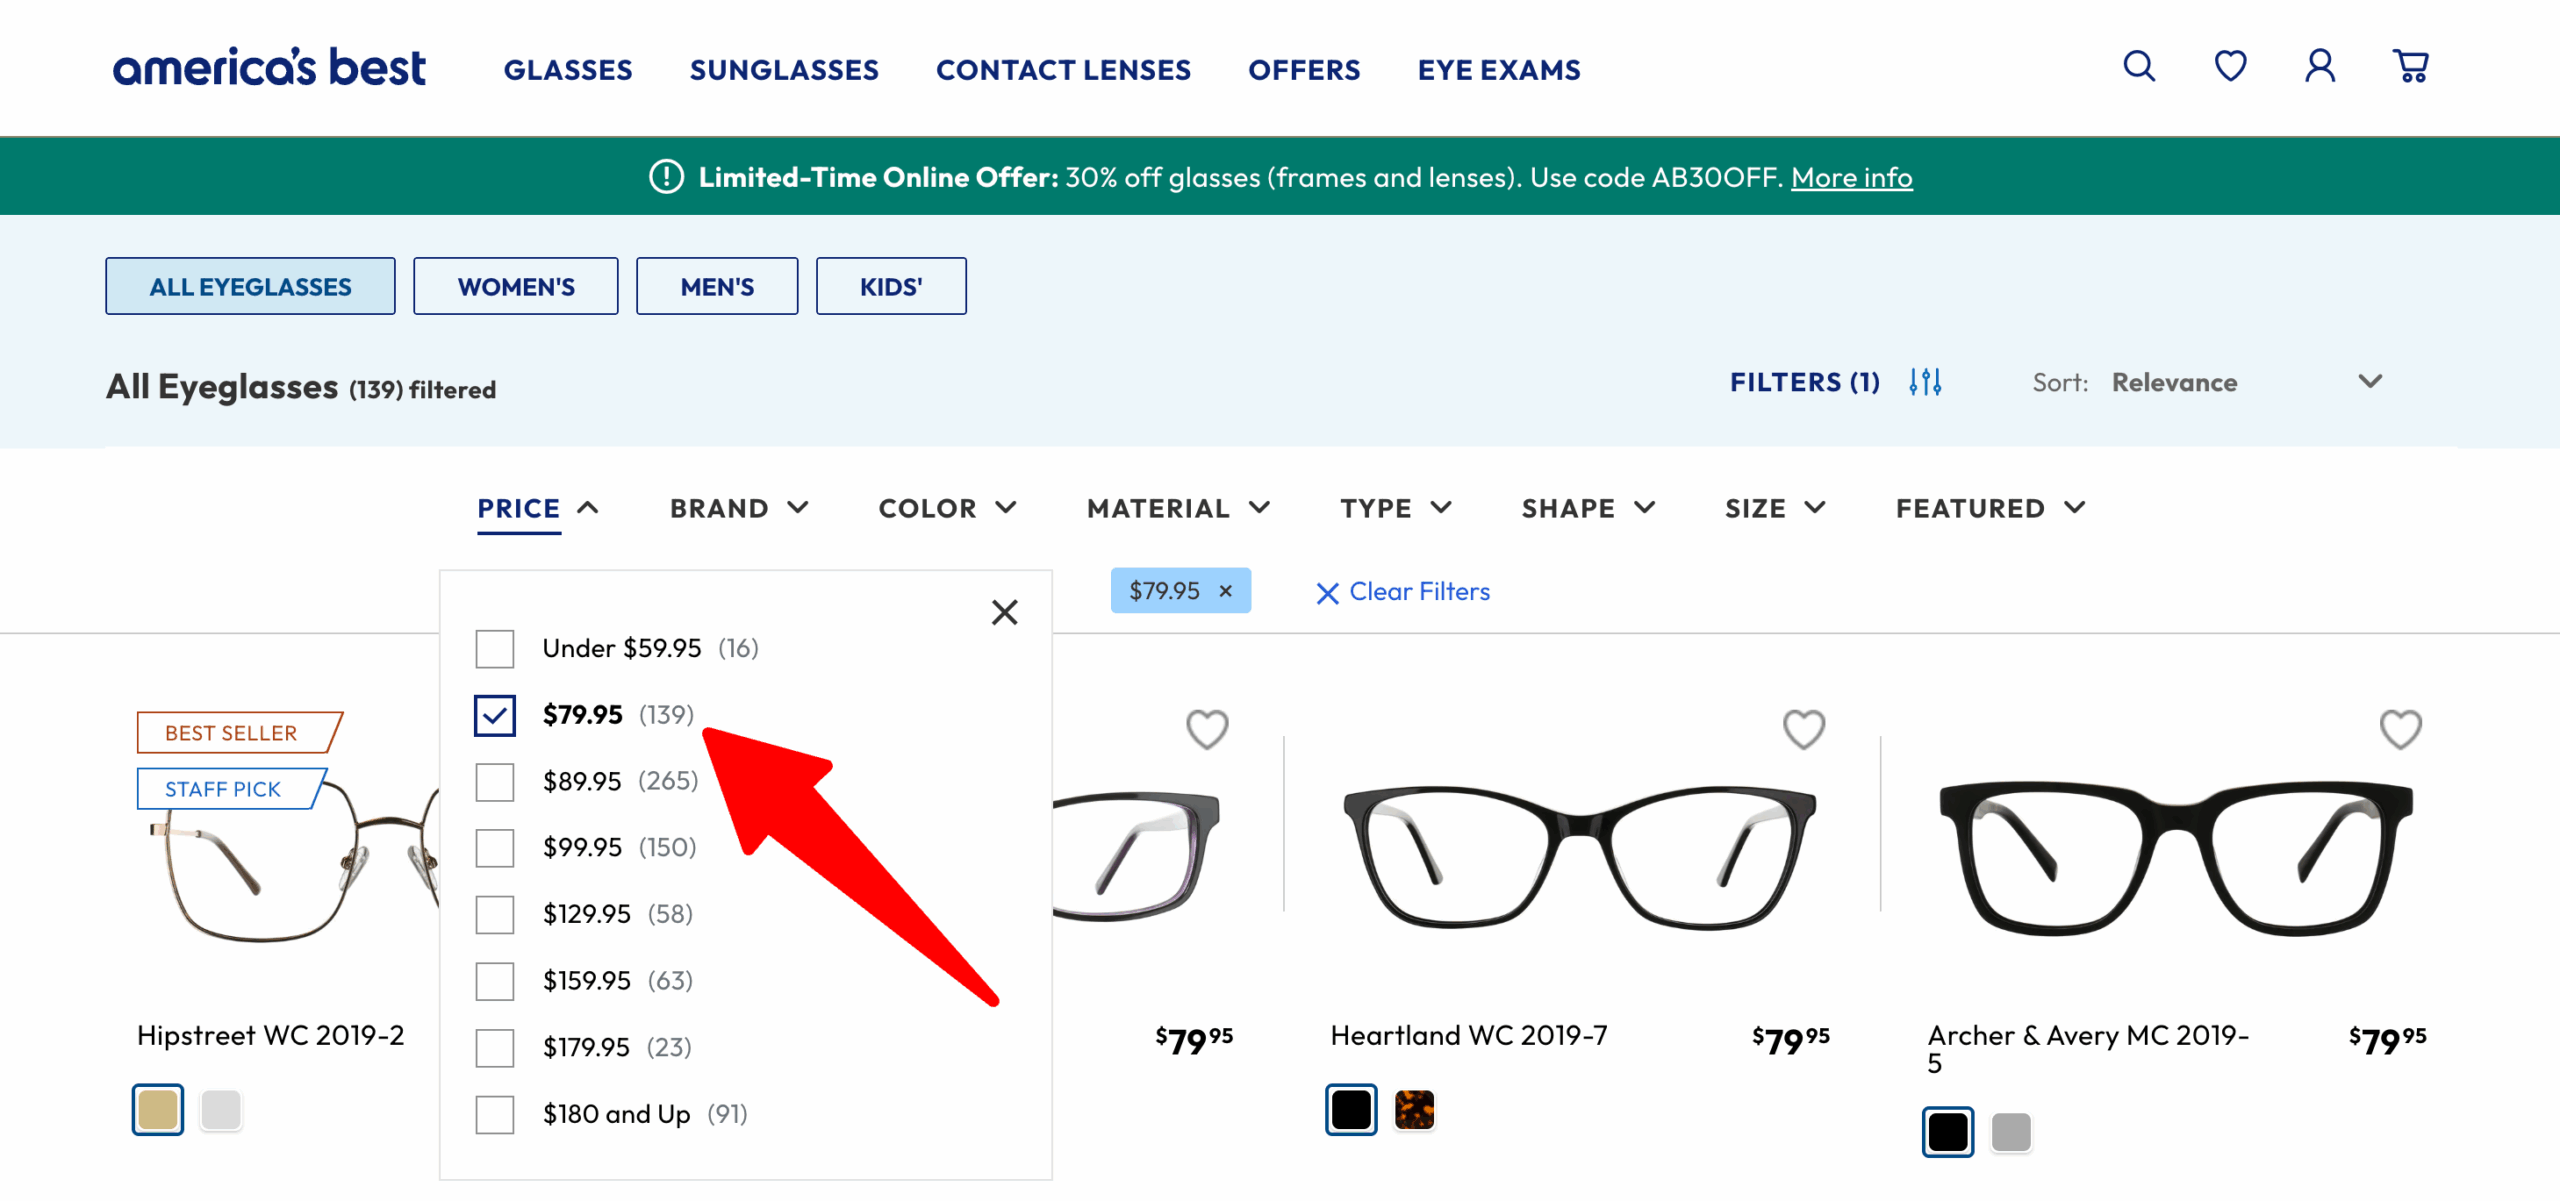Click the America's Best logo
The width and height of the screenshot is (2560, 1201).
(269, 67)
